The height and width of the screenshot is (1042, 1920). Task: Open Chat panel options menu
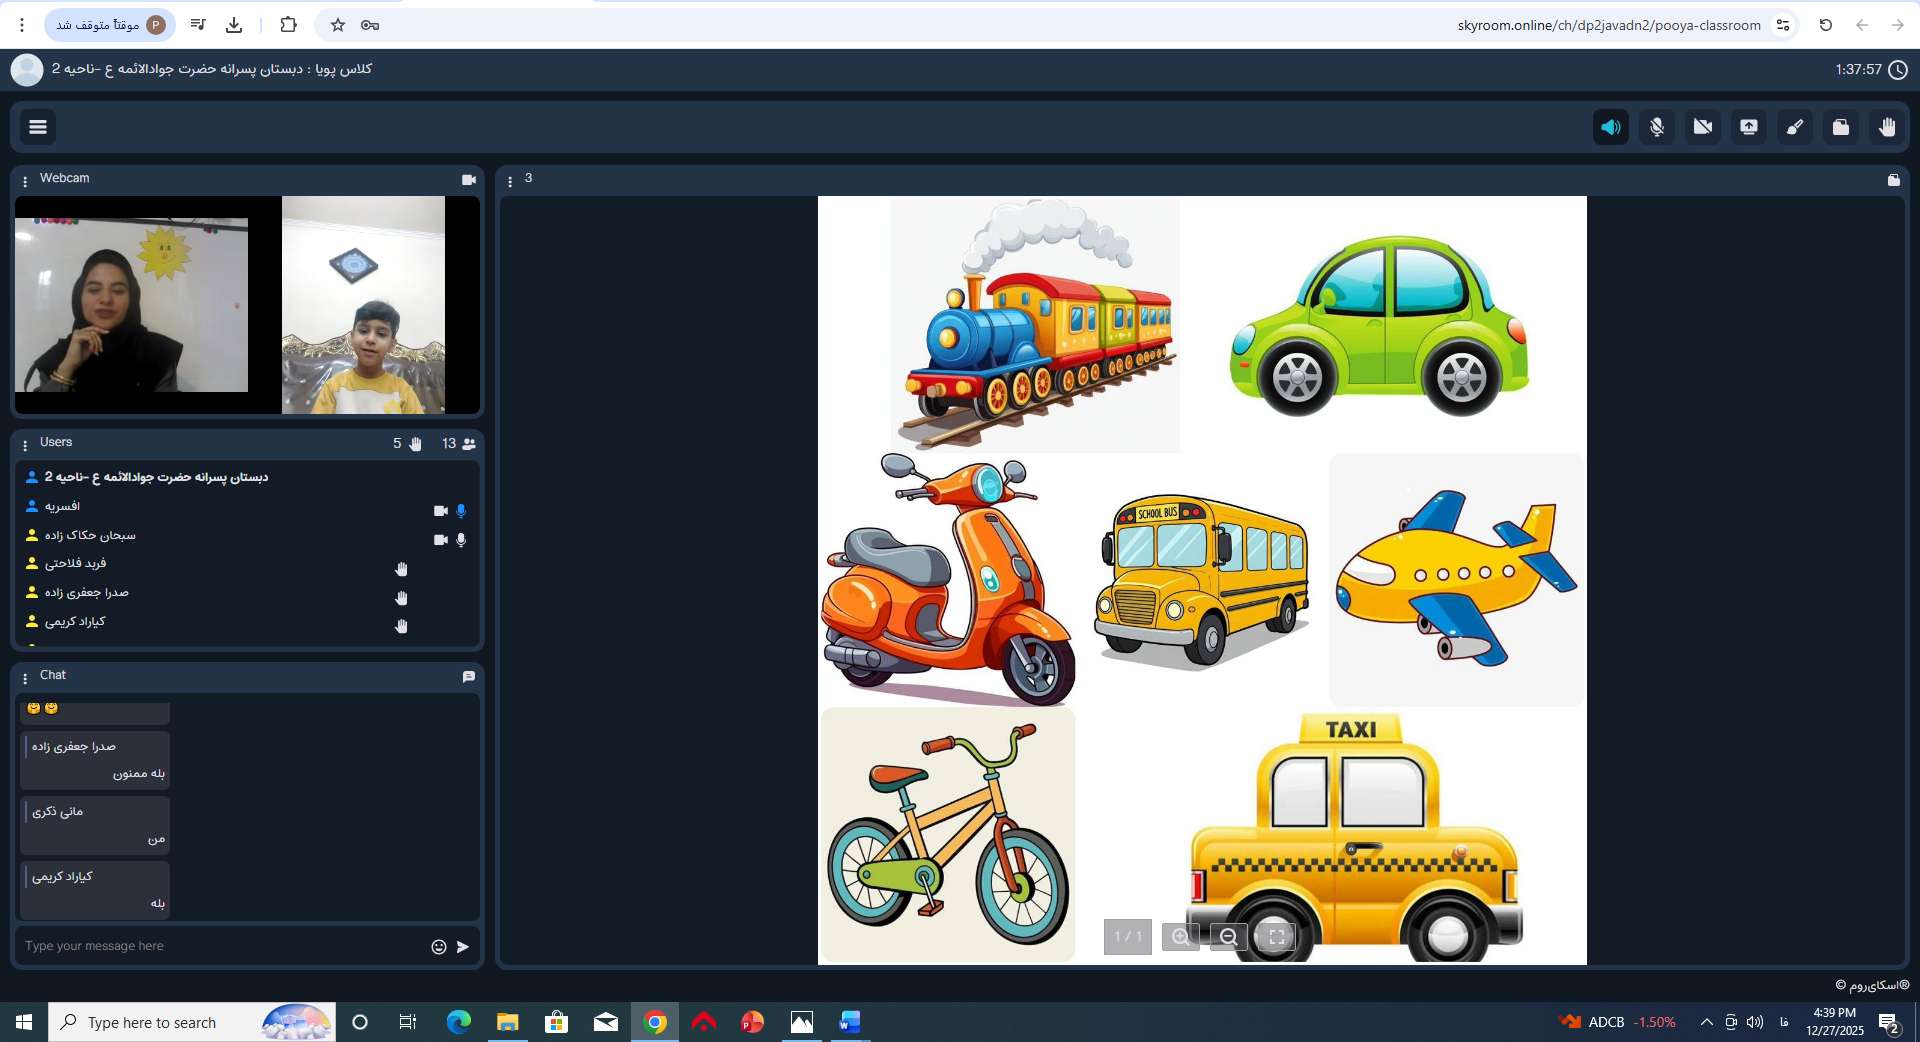click(25, 678)
